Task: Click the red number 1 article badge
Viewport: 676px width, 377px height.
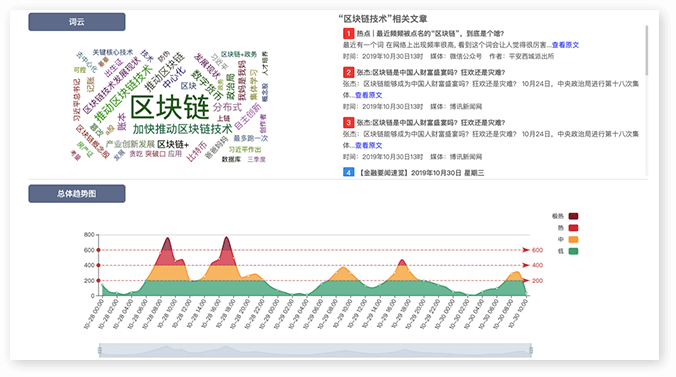Action: (x=348, y=33)
